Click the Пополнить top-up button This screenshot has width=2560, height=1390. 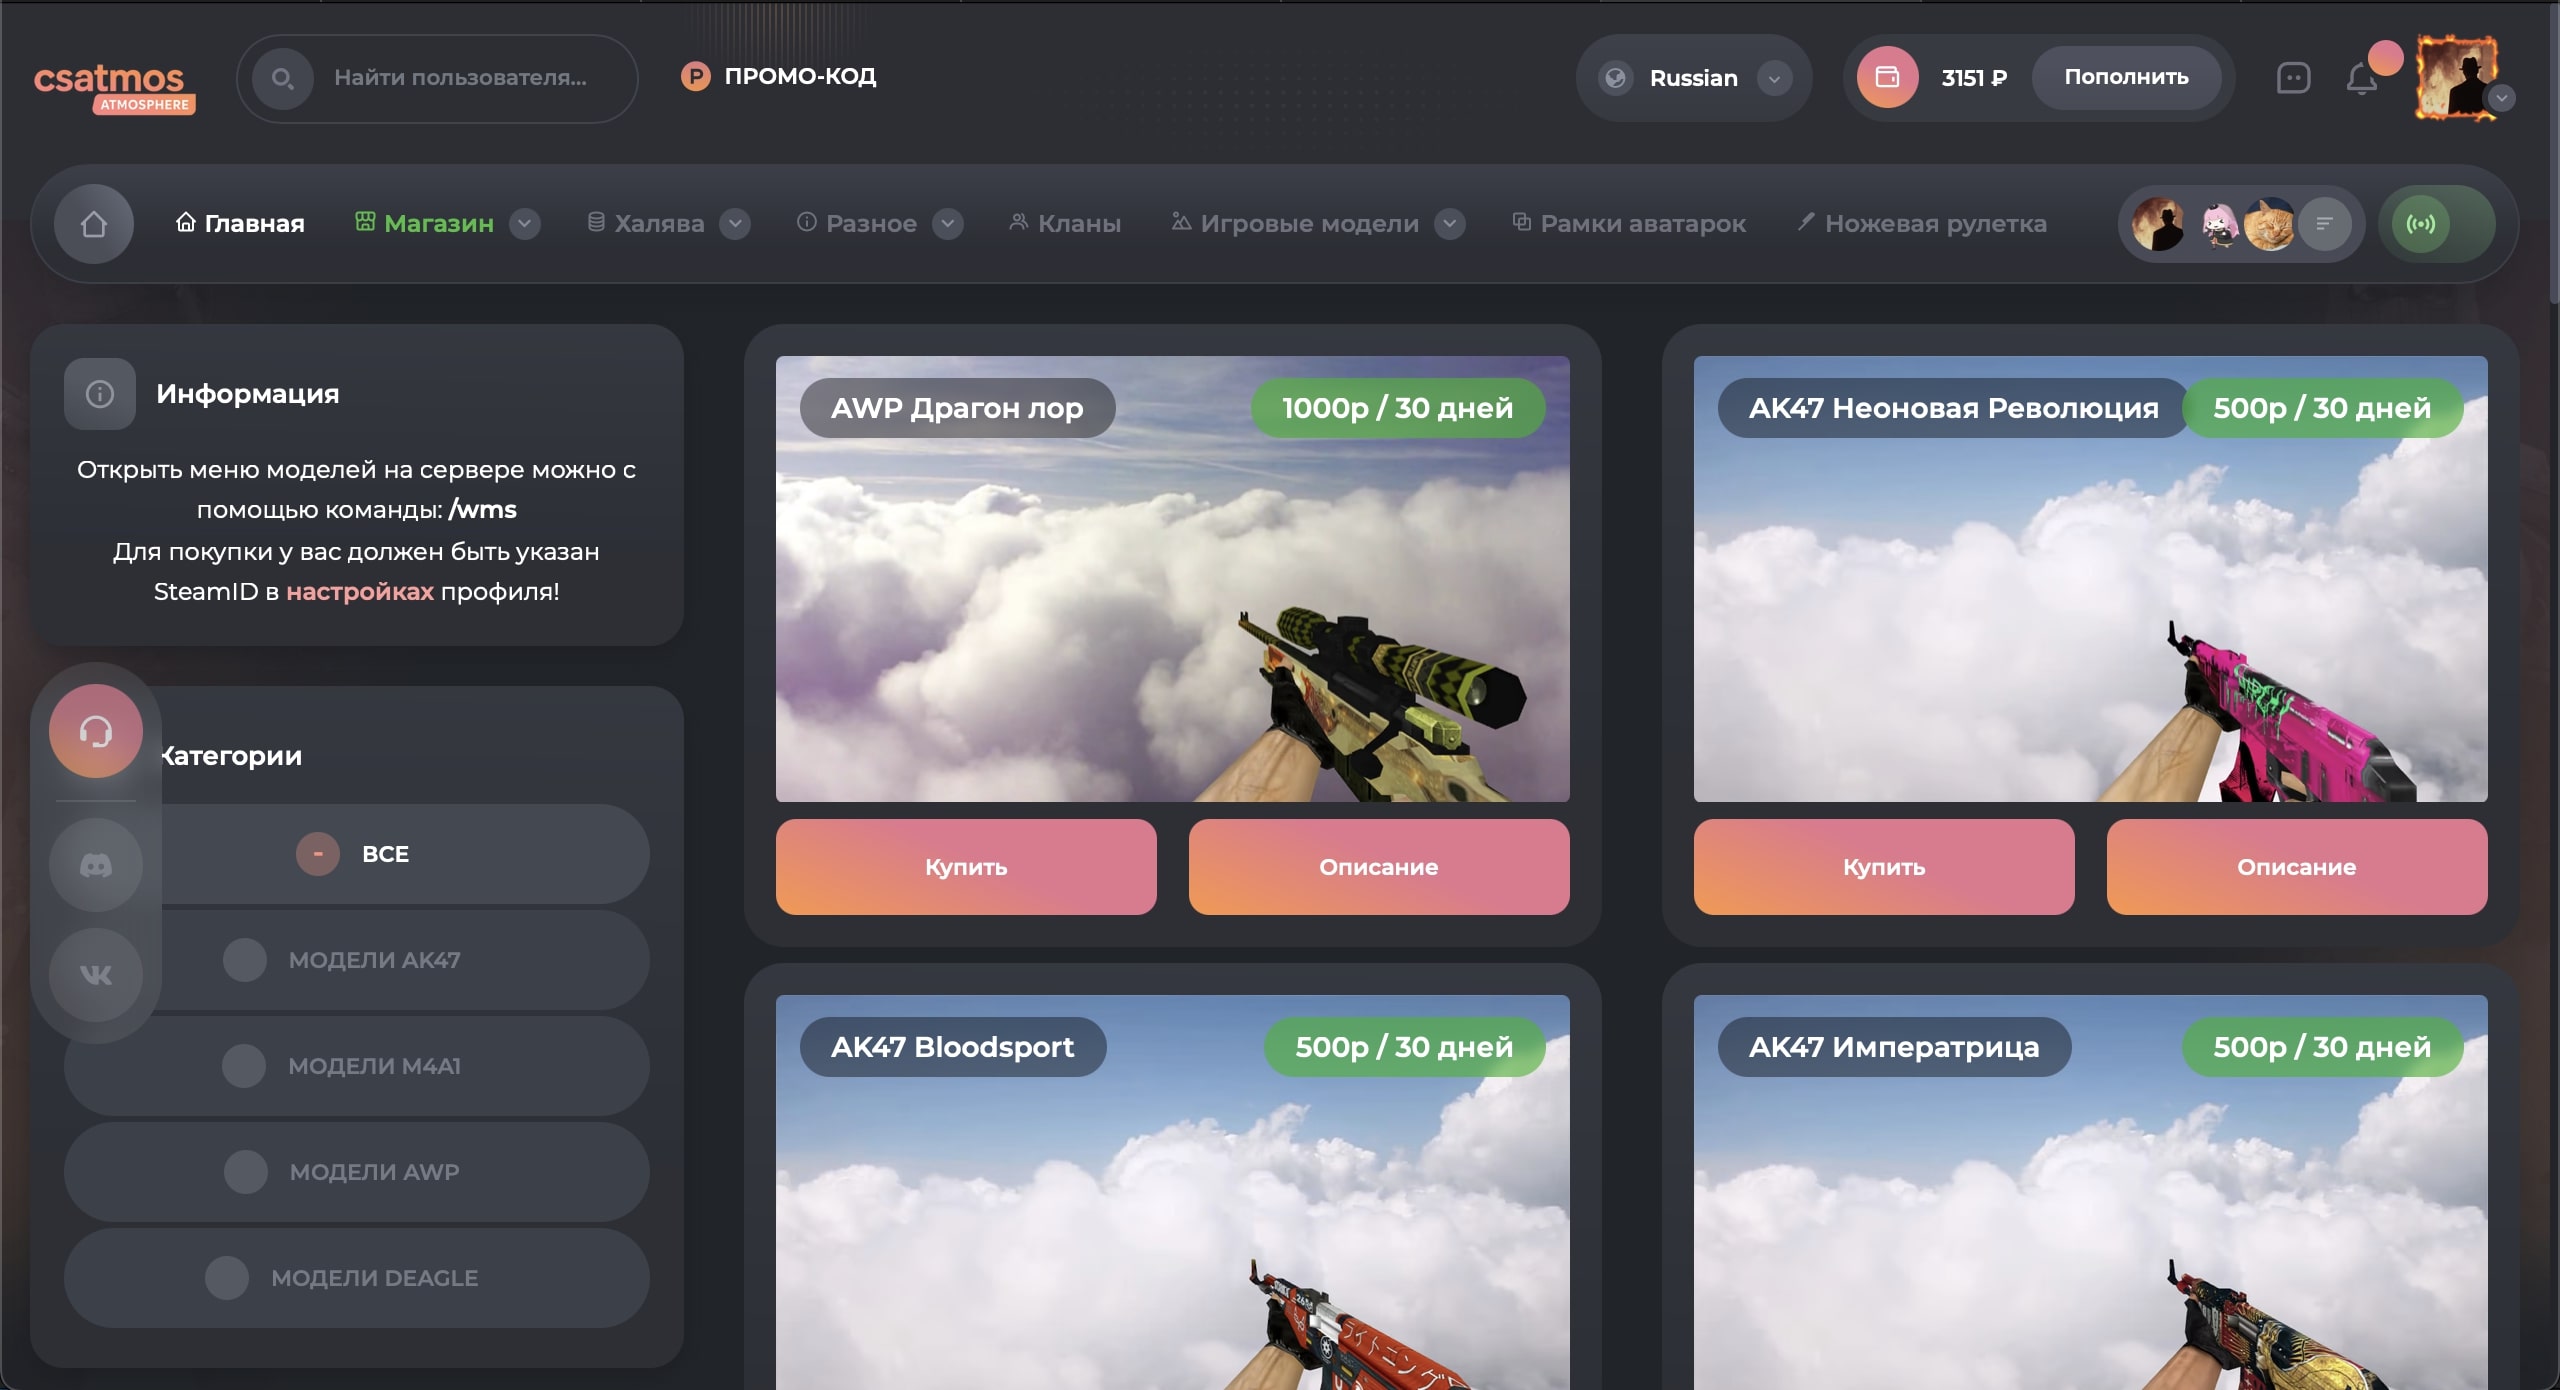(2126, 77)
